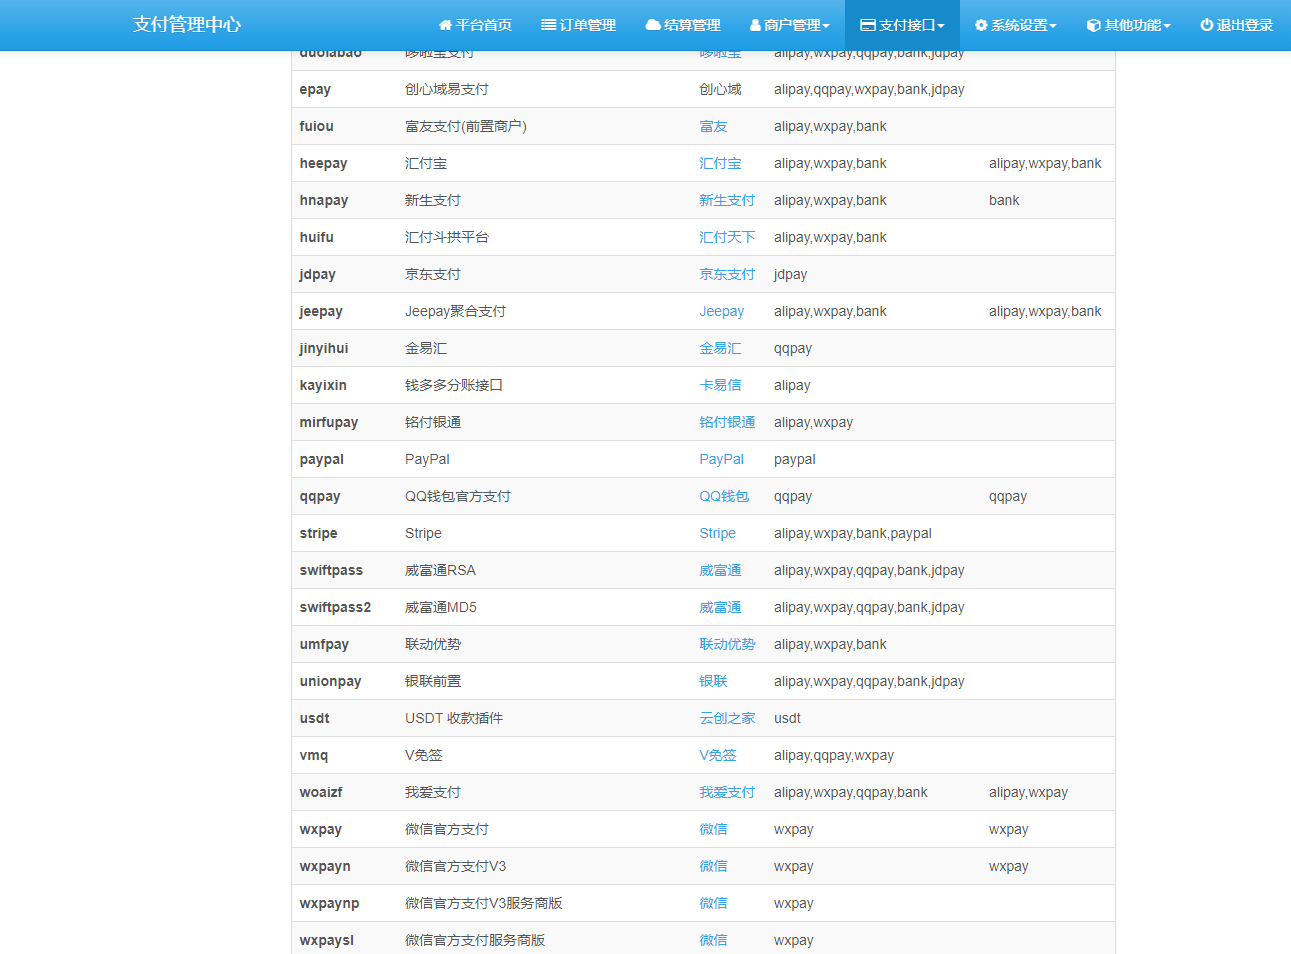Viewport: 1291px width, 954px height.
Task: Open 威富通 link in swiftpass row
Action: [x=720, y=570]
